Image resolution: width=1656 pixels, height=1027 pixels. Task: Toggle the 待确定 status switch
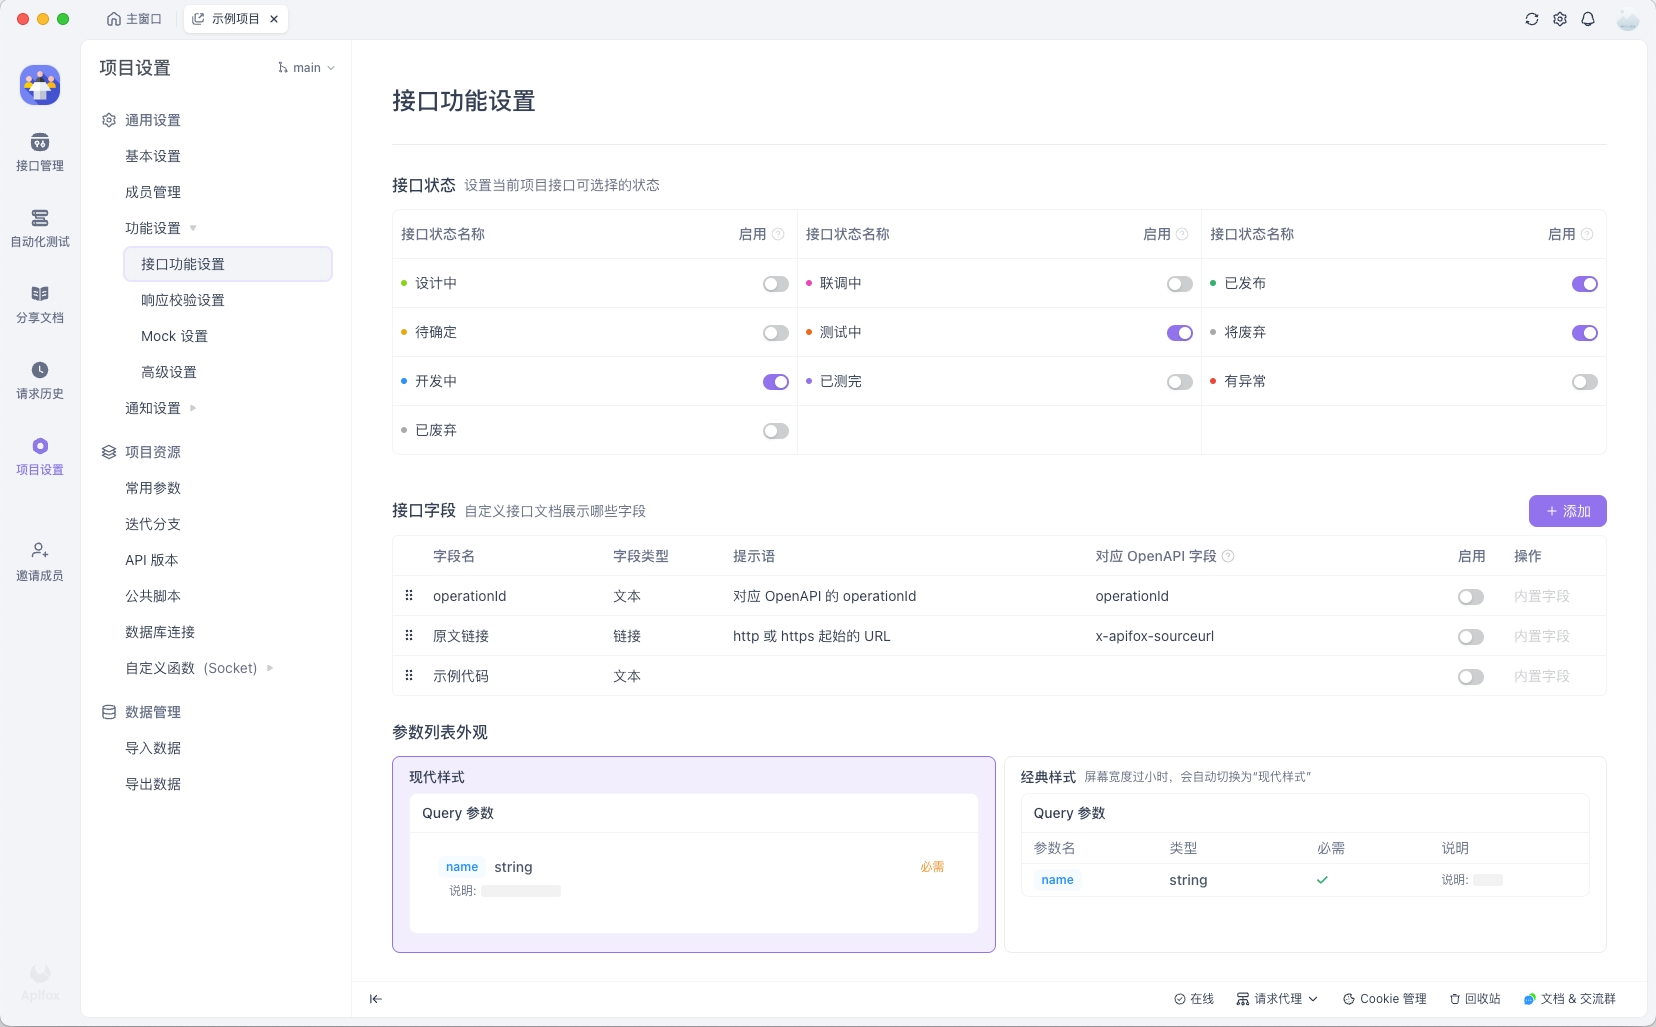[776, 333]
